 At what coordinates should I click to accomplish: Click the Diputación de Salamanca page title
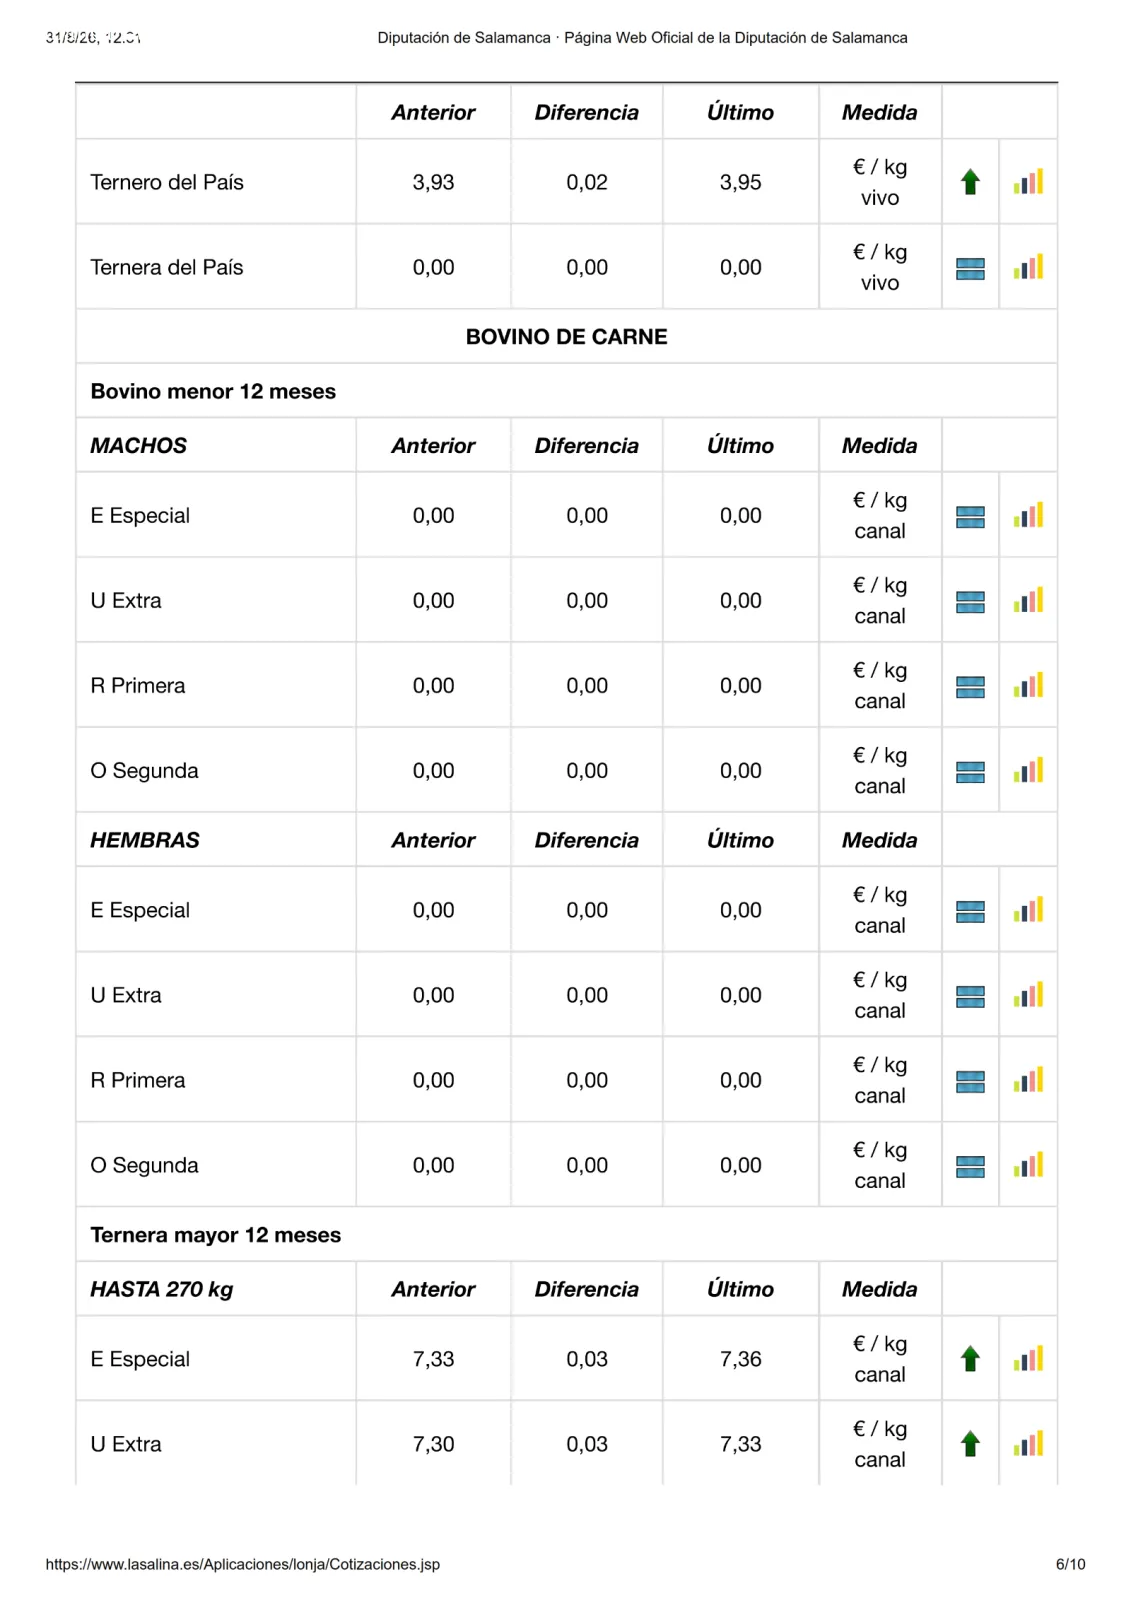point(642,38)
